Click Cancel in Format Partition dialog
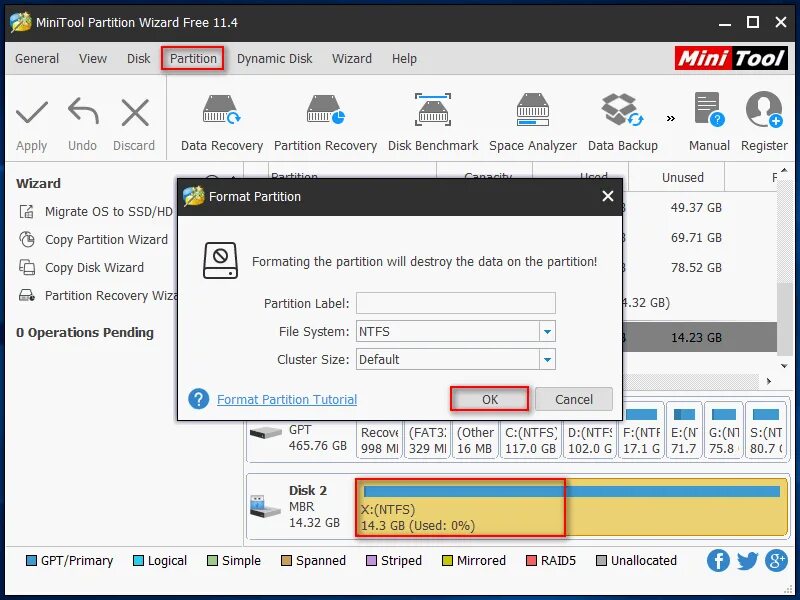This screenshot has height=600, width=800. click(573, 399)
